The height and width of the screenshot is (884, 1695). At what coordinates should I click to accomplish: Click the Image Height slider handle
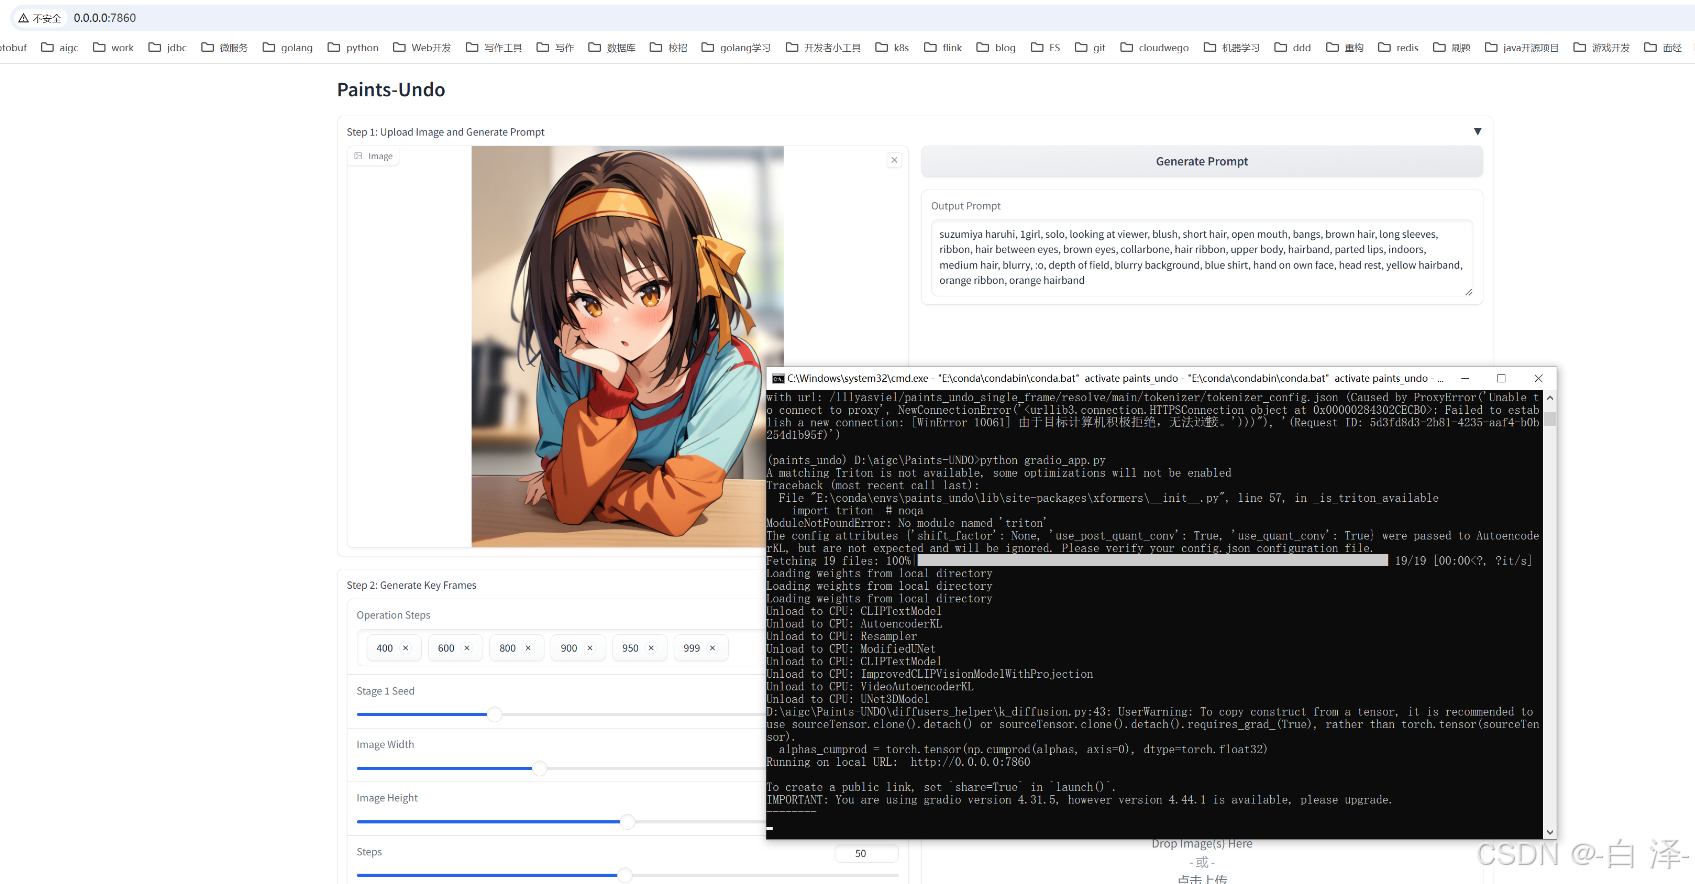pos(628,822)
